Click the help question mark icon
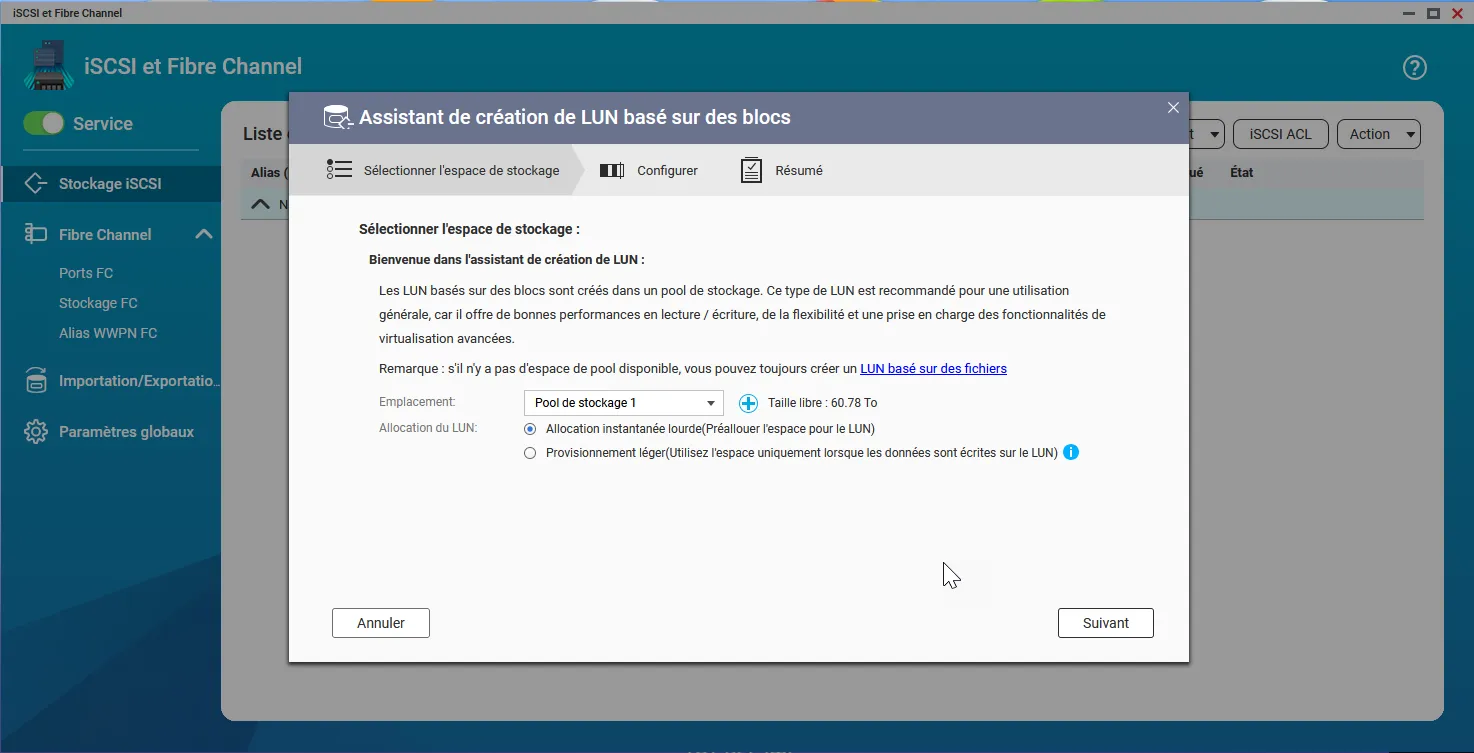The height and width of the screenshot is (753, 1474). [1414, 68]
